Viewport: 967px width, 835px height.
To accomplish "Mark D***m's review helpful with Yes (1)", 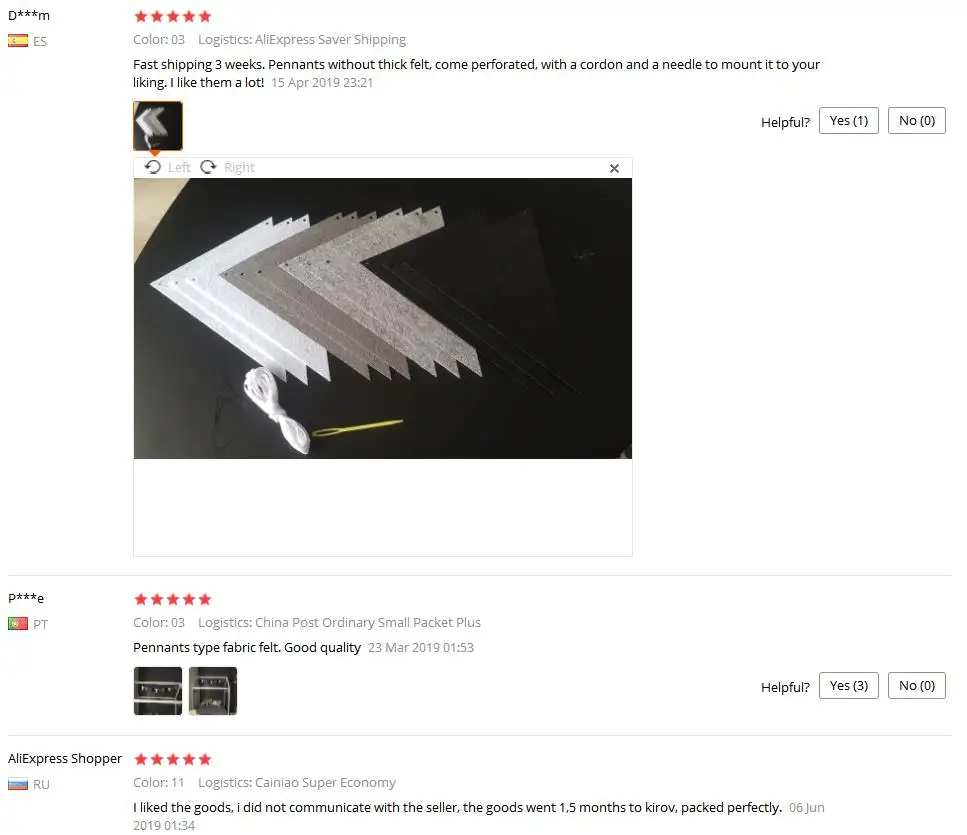I will click(849, 121).
